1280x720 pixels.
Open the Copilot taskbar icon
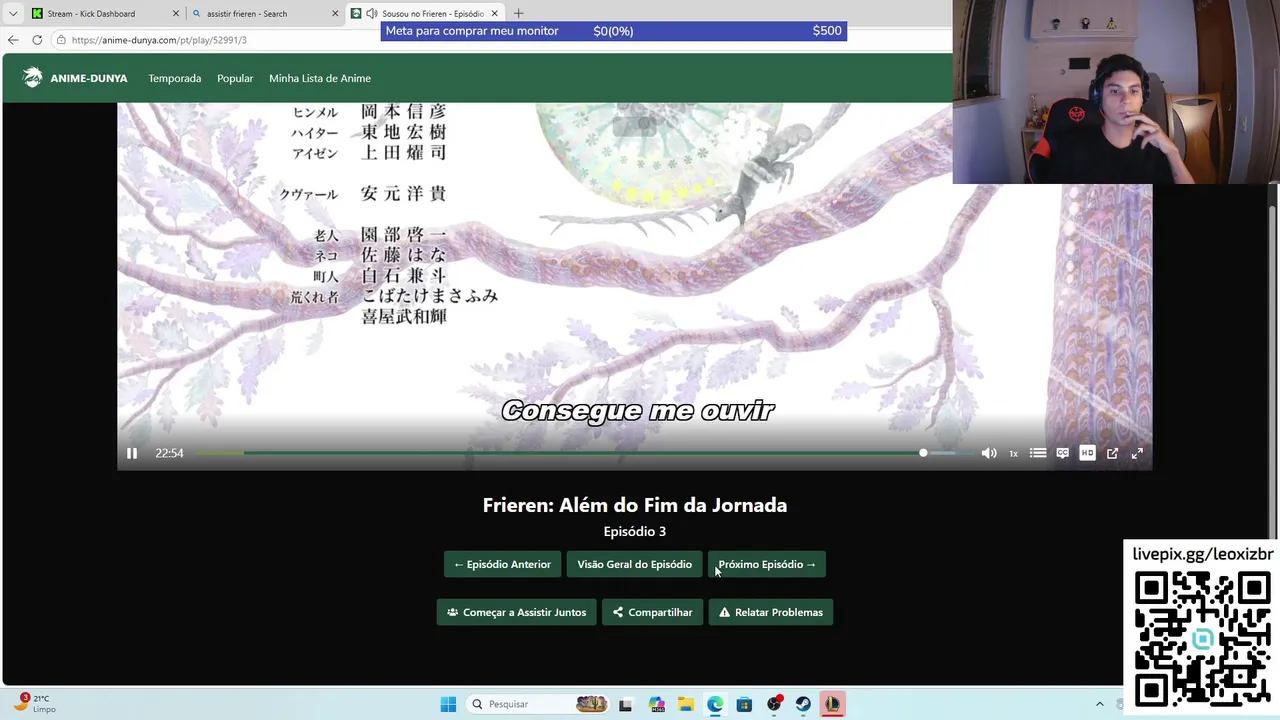tap(655, 704)
